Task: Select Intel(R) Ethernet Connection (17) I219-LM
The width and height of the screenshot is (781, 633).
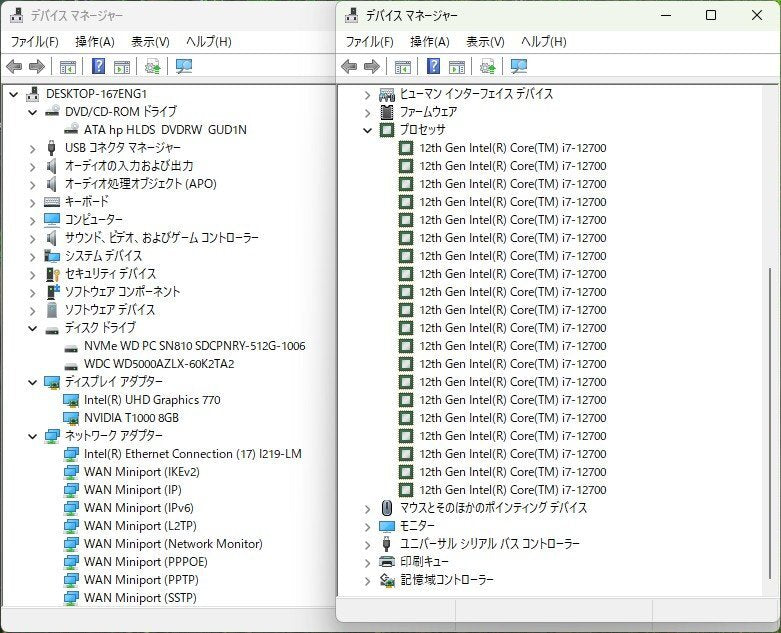Action: tap(193, 454)
